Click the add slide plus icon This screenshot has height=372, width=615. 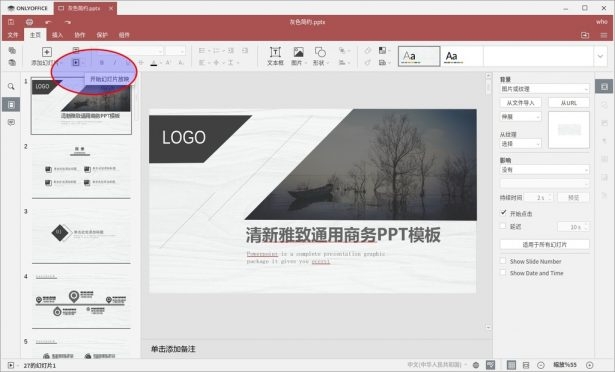pyautogui.click(x=47, y=52)
